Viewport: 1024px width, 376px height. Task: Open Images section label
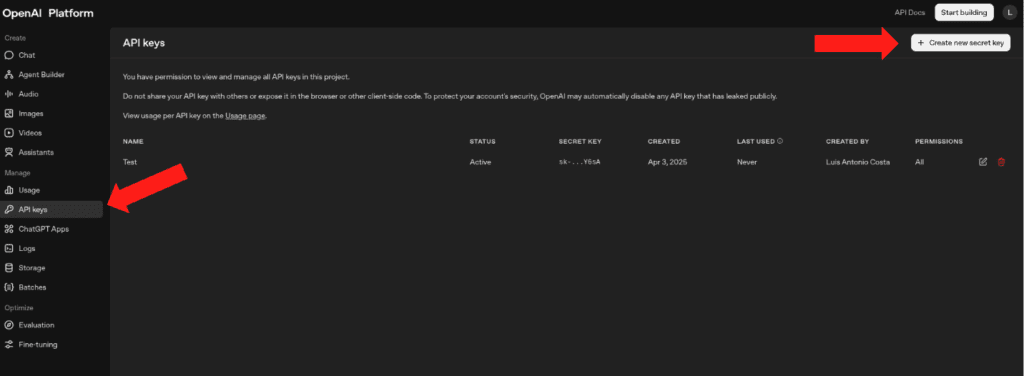31,114
